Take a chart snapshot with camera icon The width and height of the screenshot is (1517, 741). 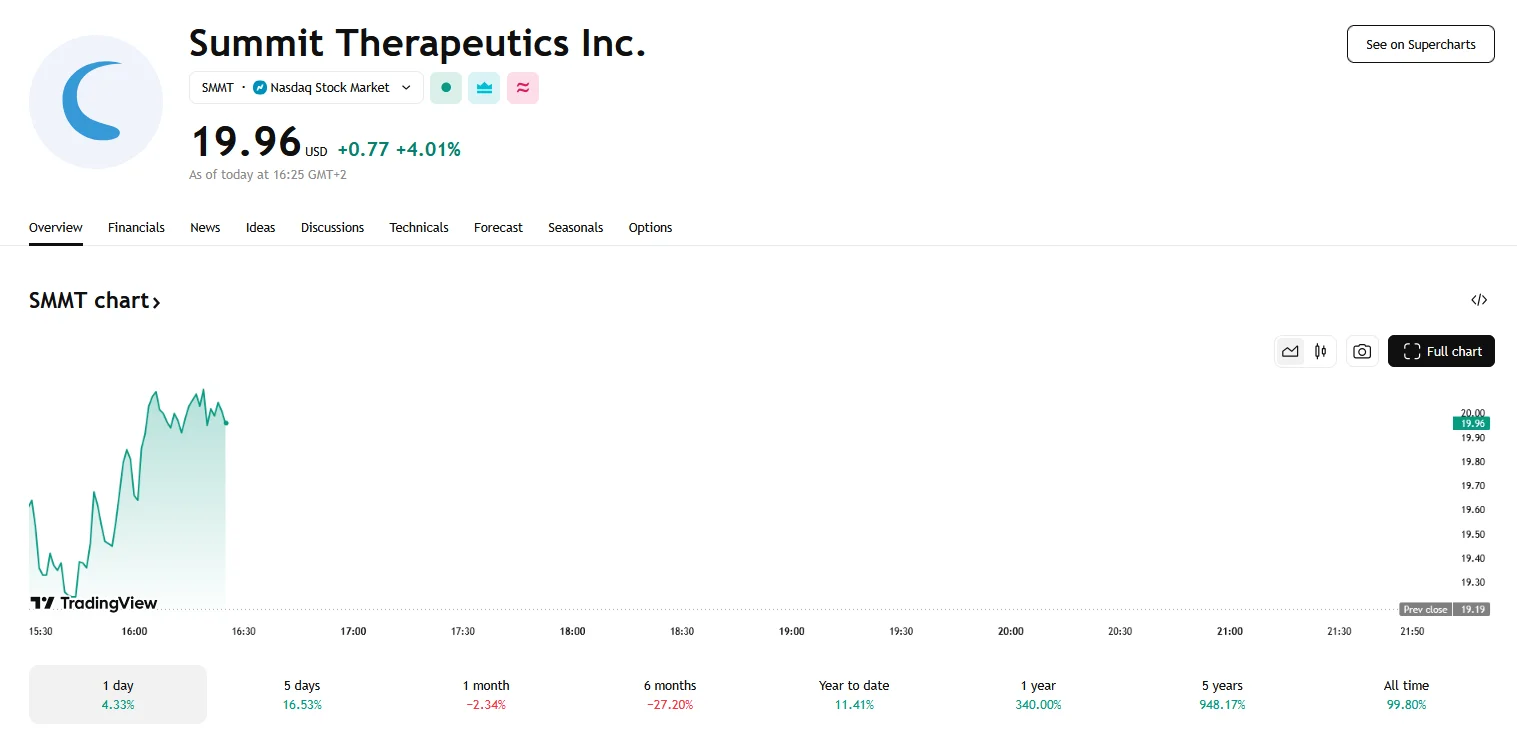1361,351
